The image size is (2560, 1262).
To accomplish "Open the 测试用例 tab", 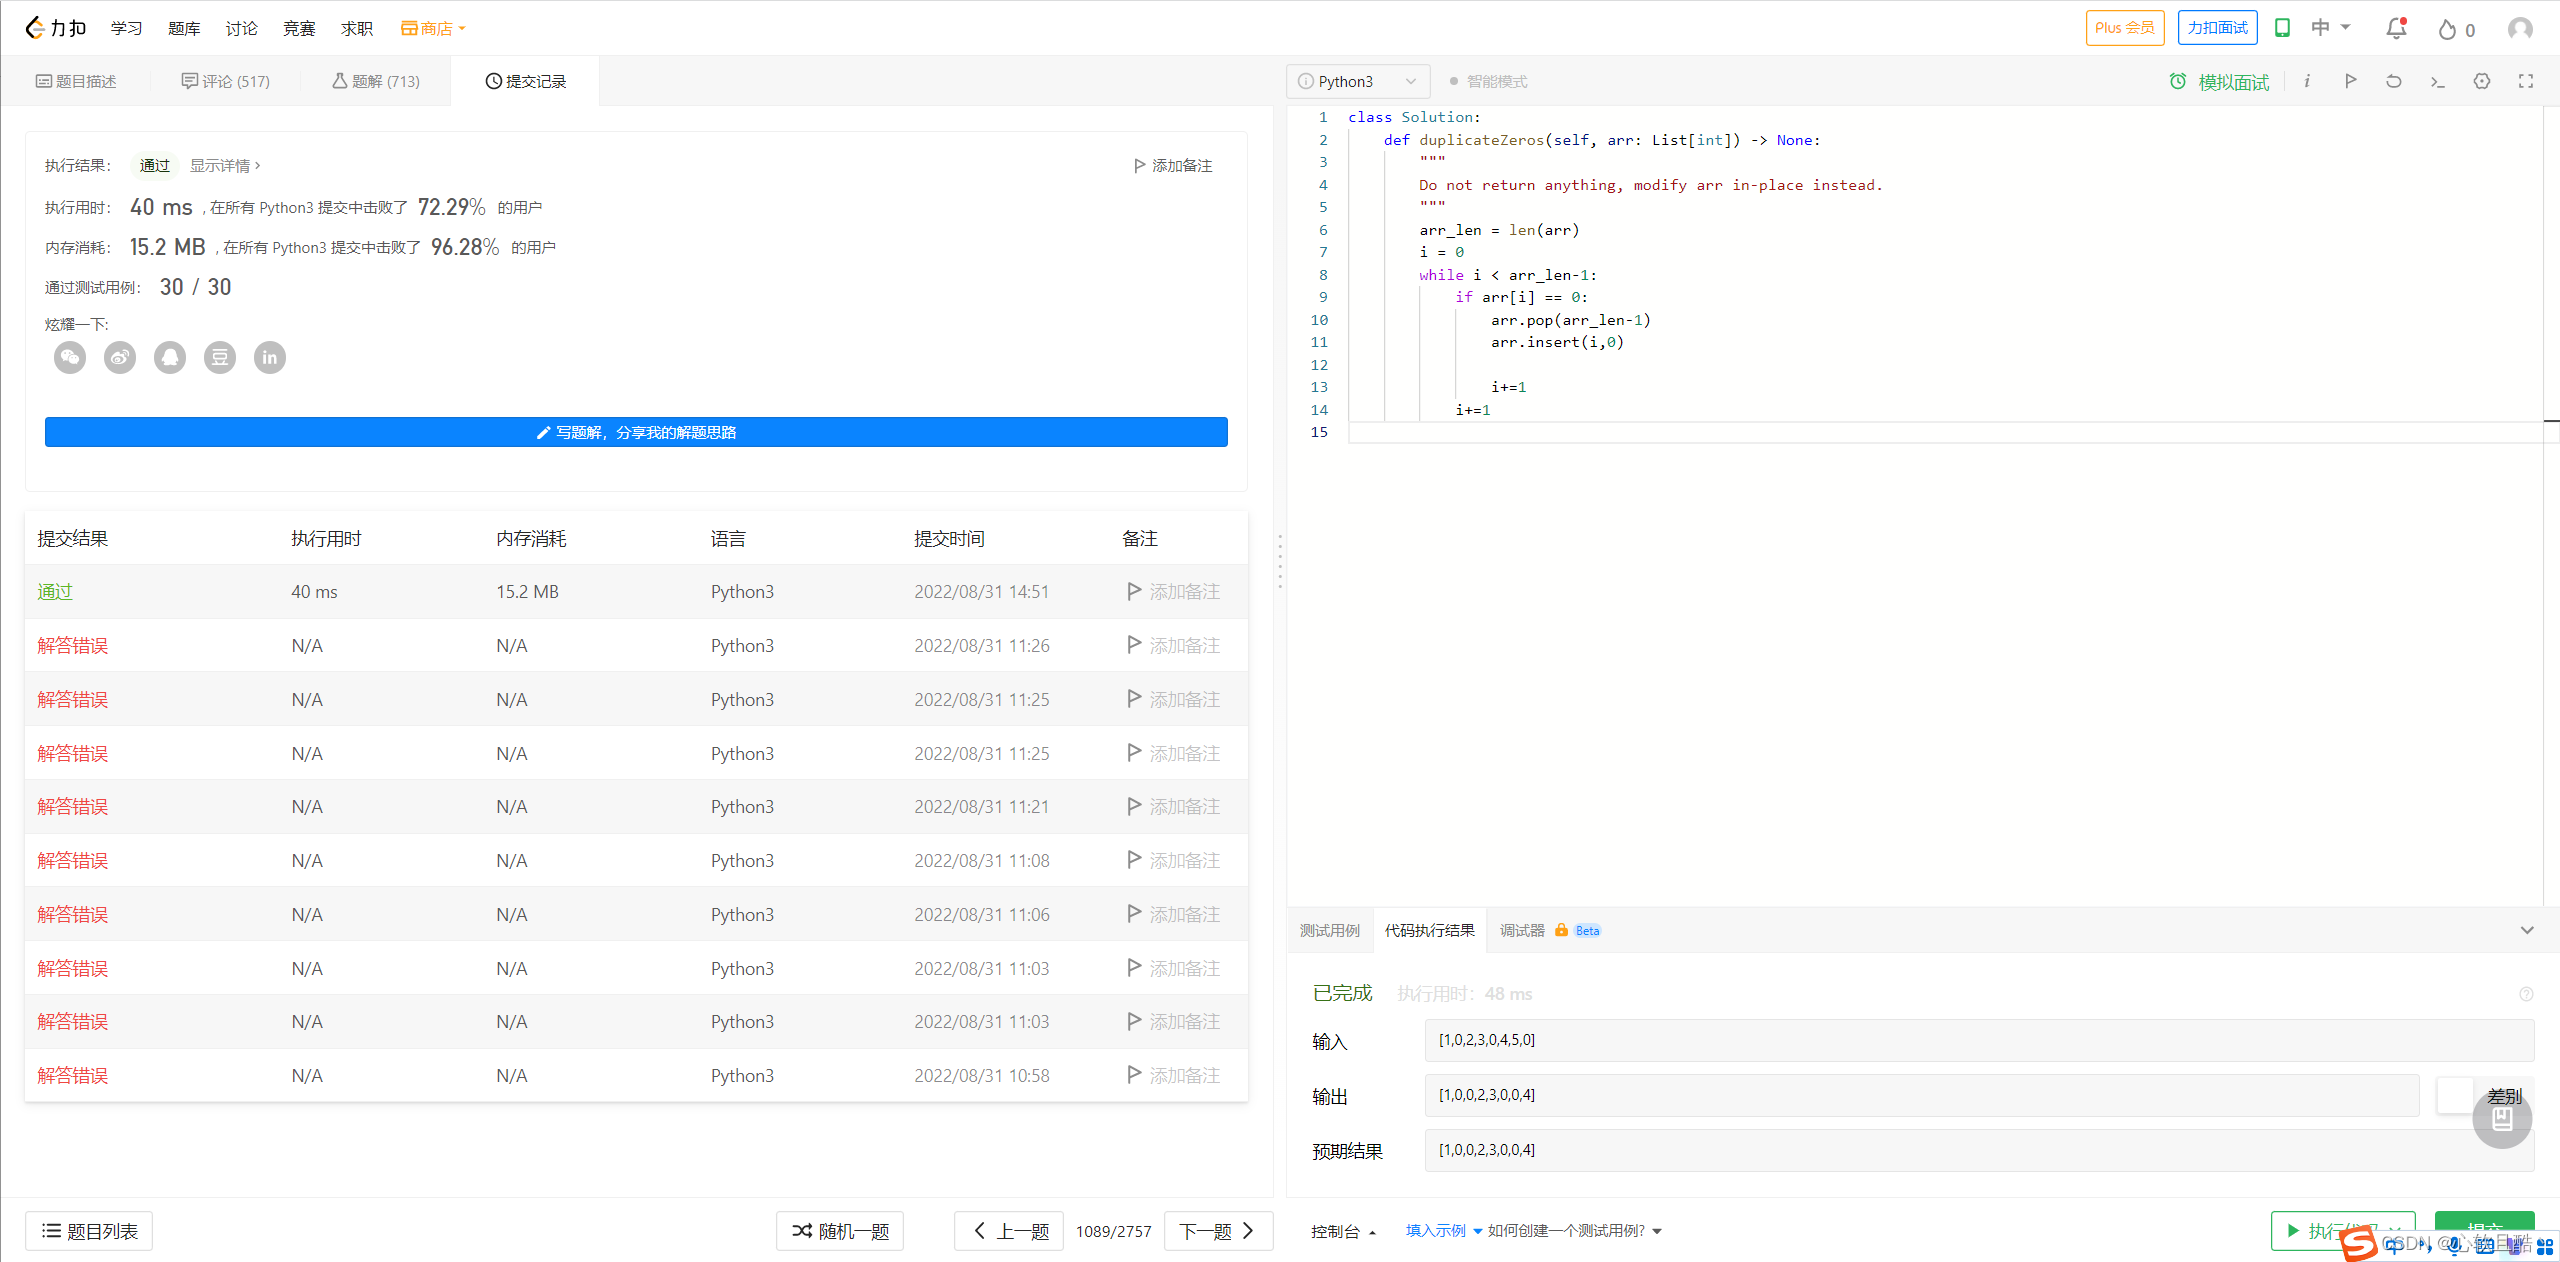I will [x=1329, y=930].
